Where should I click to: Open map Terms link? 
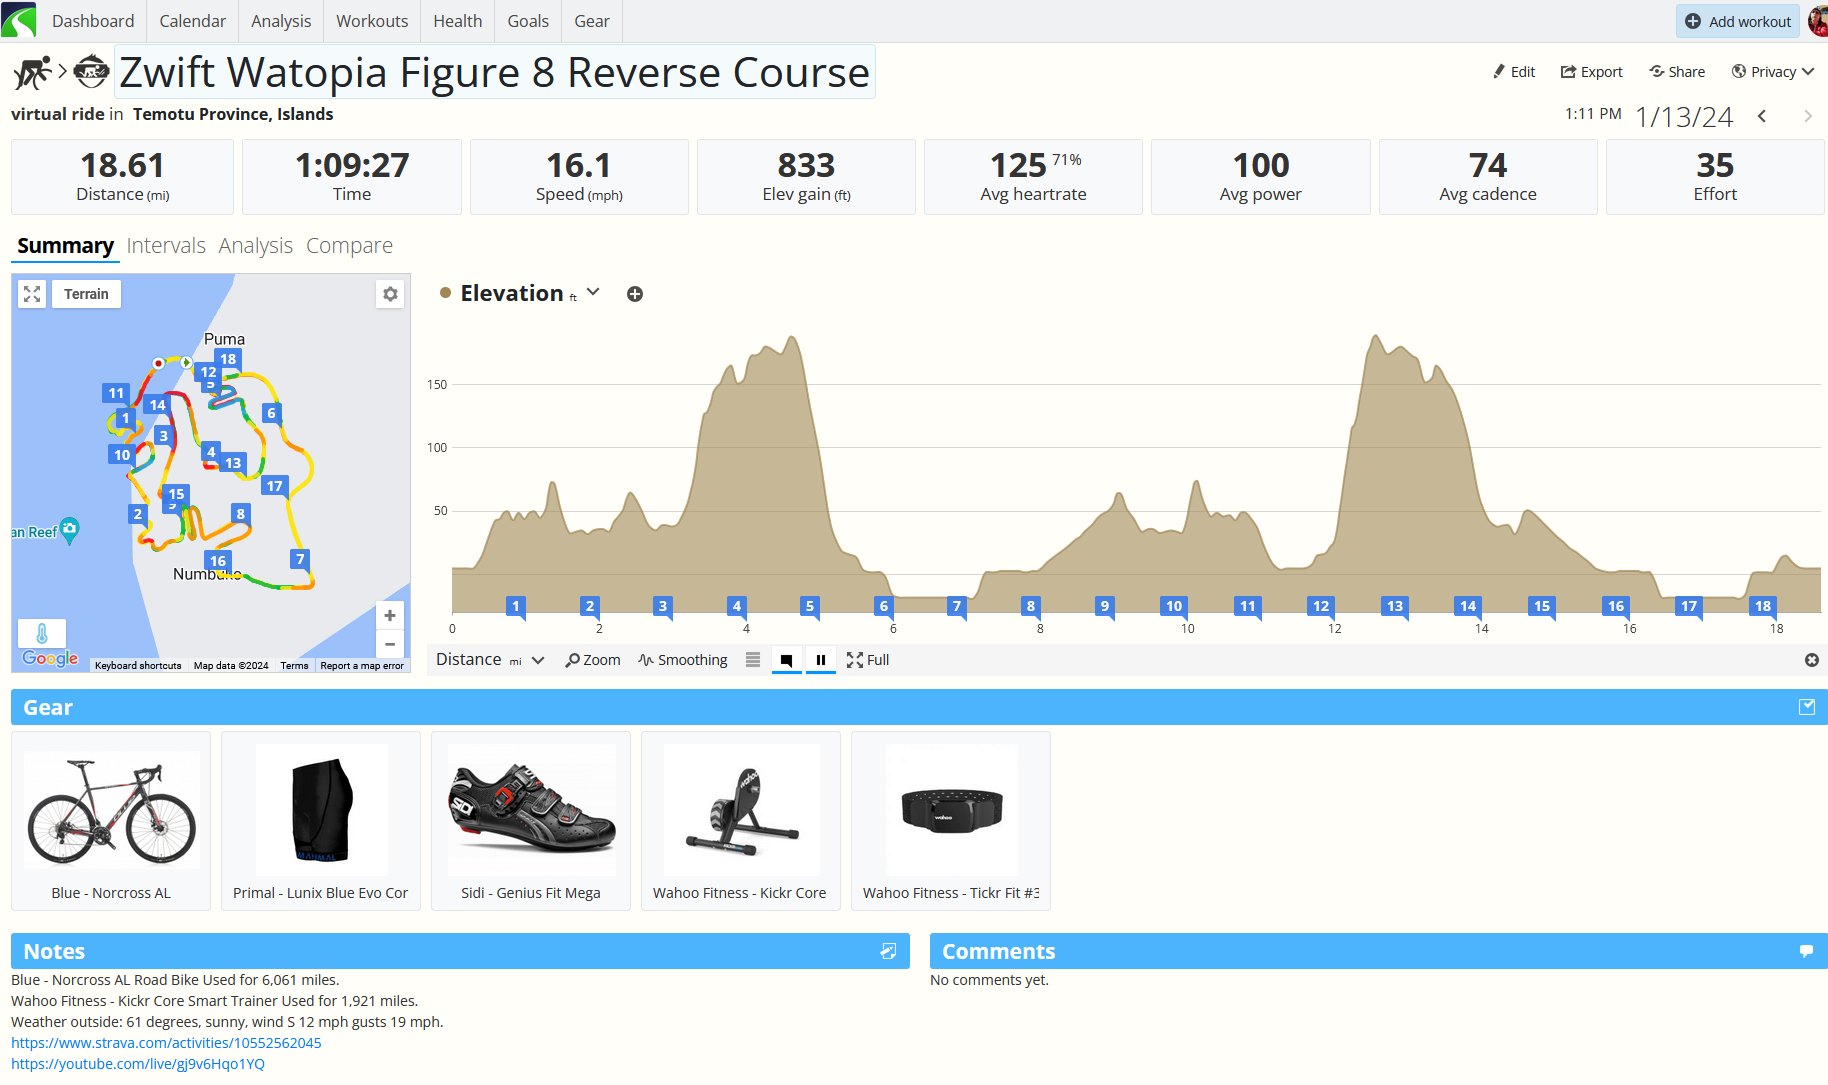click(x=294, y=665)
